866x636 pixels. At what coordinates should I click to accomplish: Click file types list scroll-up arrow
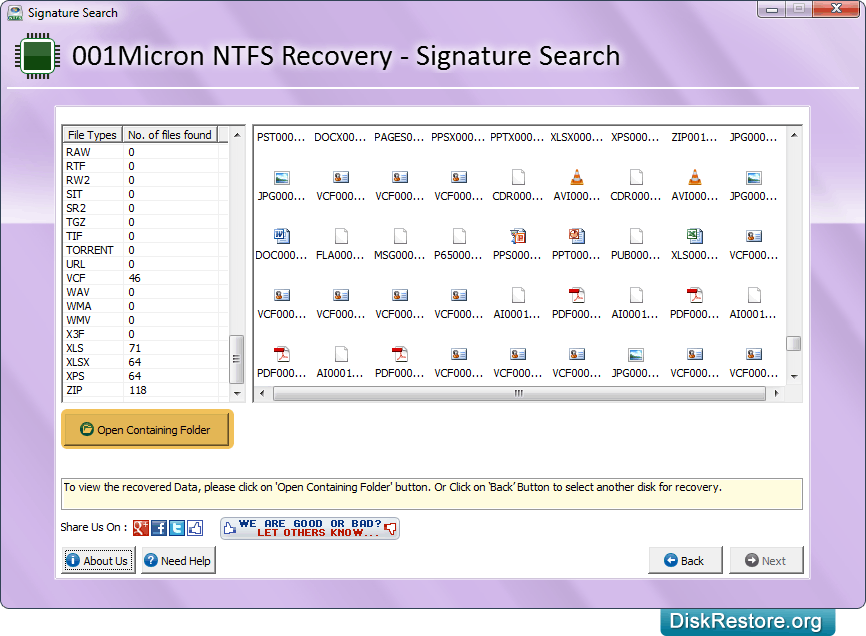237,135
